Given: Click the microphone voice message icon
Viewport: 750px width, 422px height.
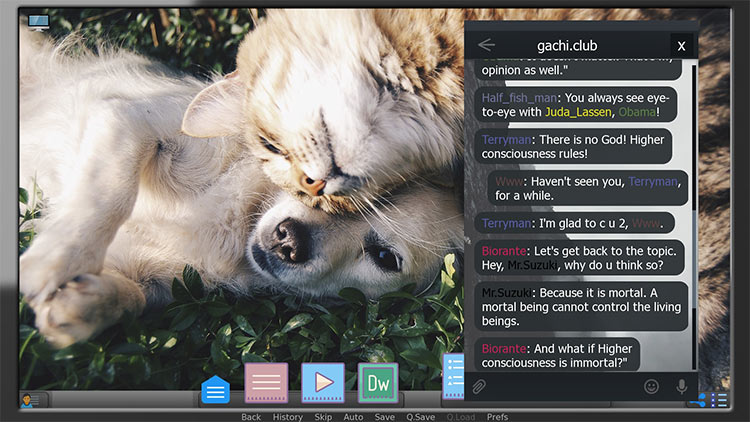Looking at the screenshot, I should (x=682, y=386).
